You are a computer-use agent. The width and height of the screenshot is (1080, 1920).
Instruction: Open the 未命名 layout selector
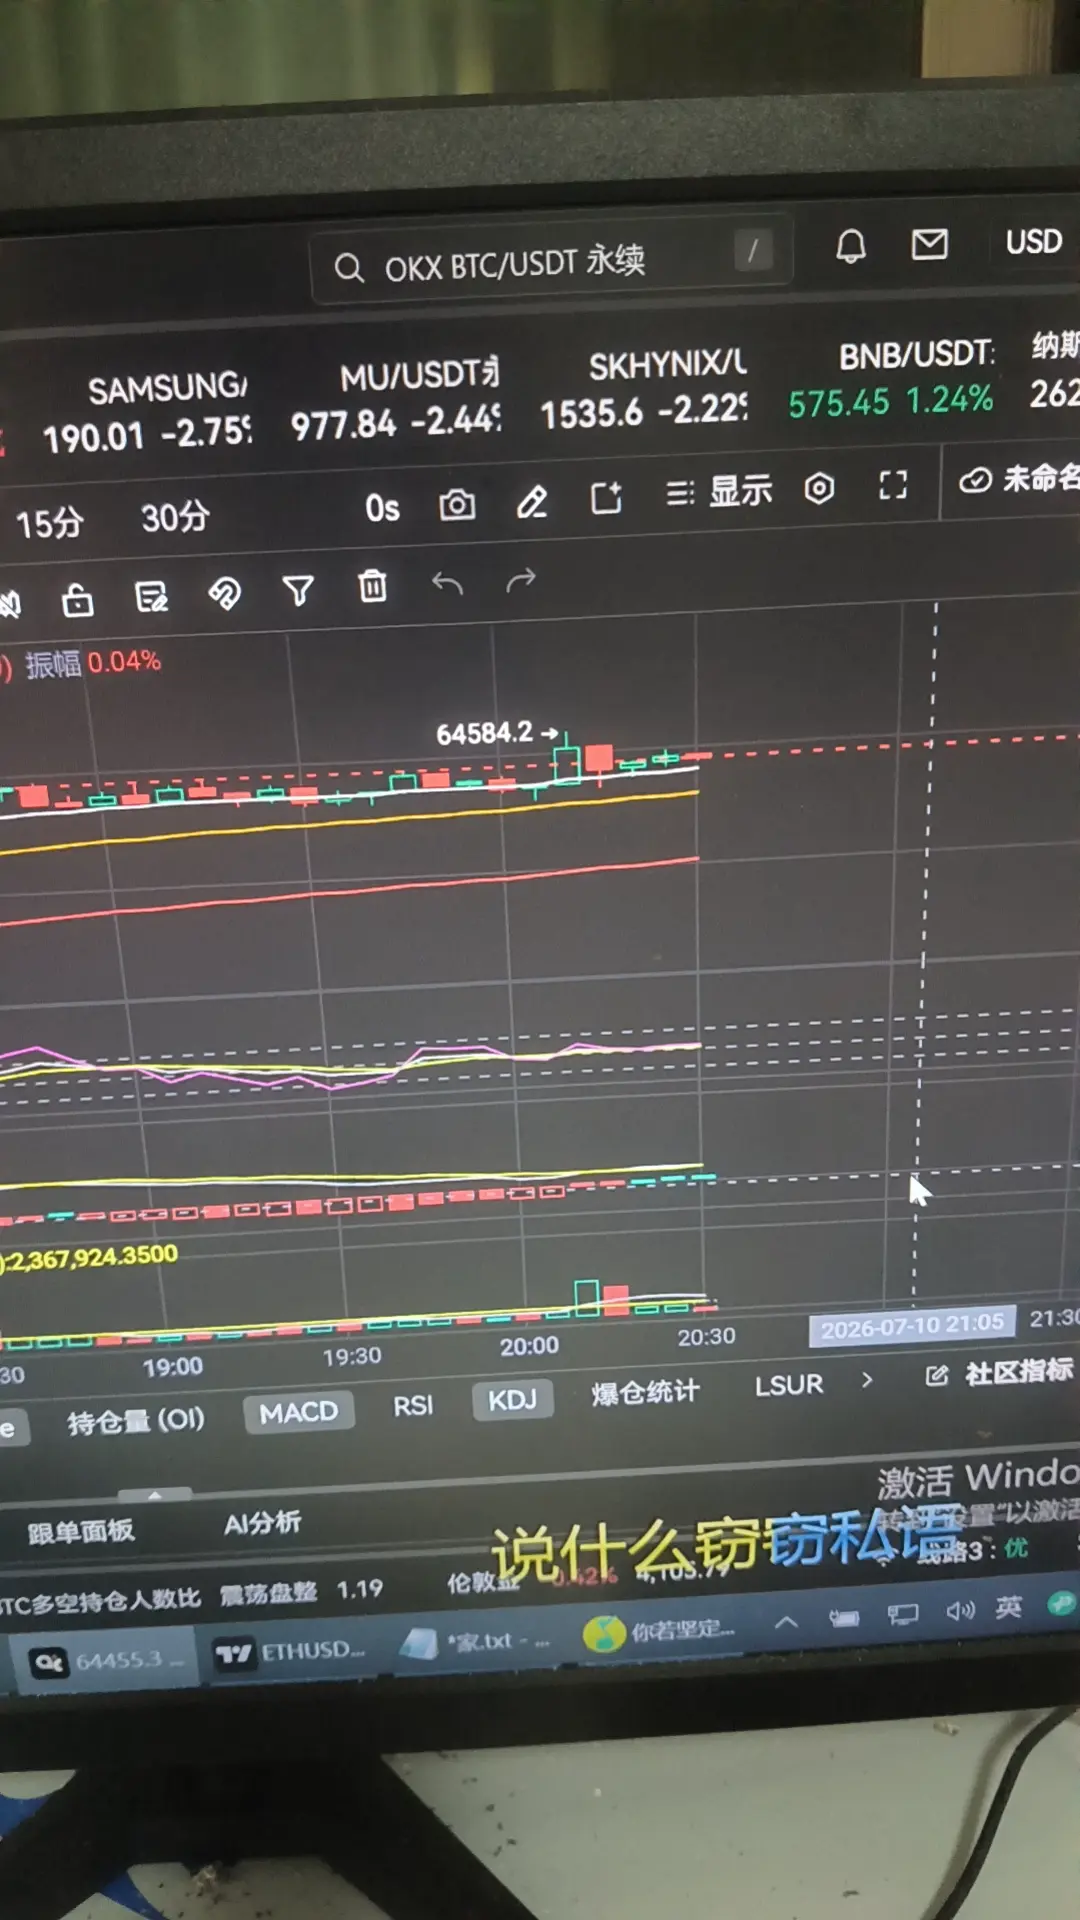(1018, 479)
